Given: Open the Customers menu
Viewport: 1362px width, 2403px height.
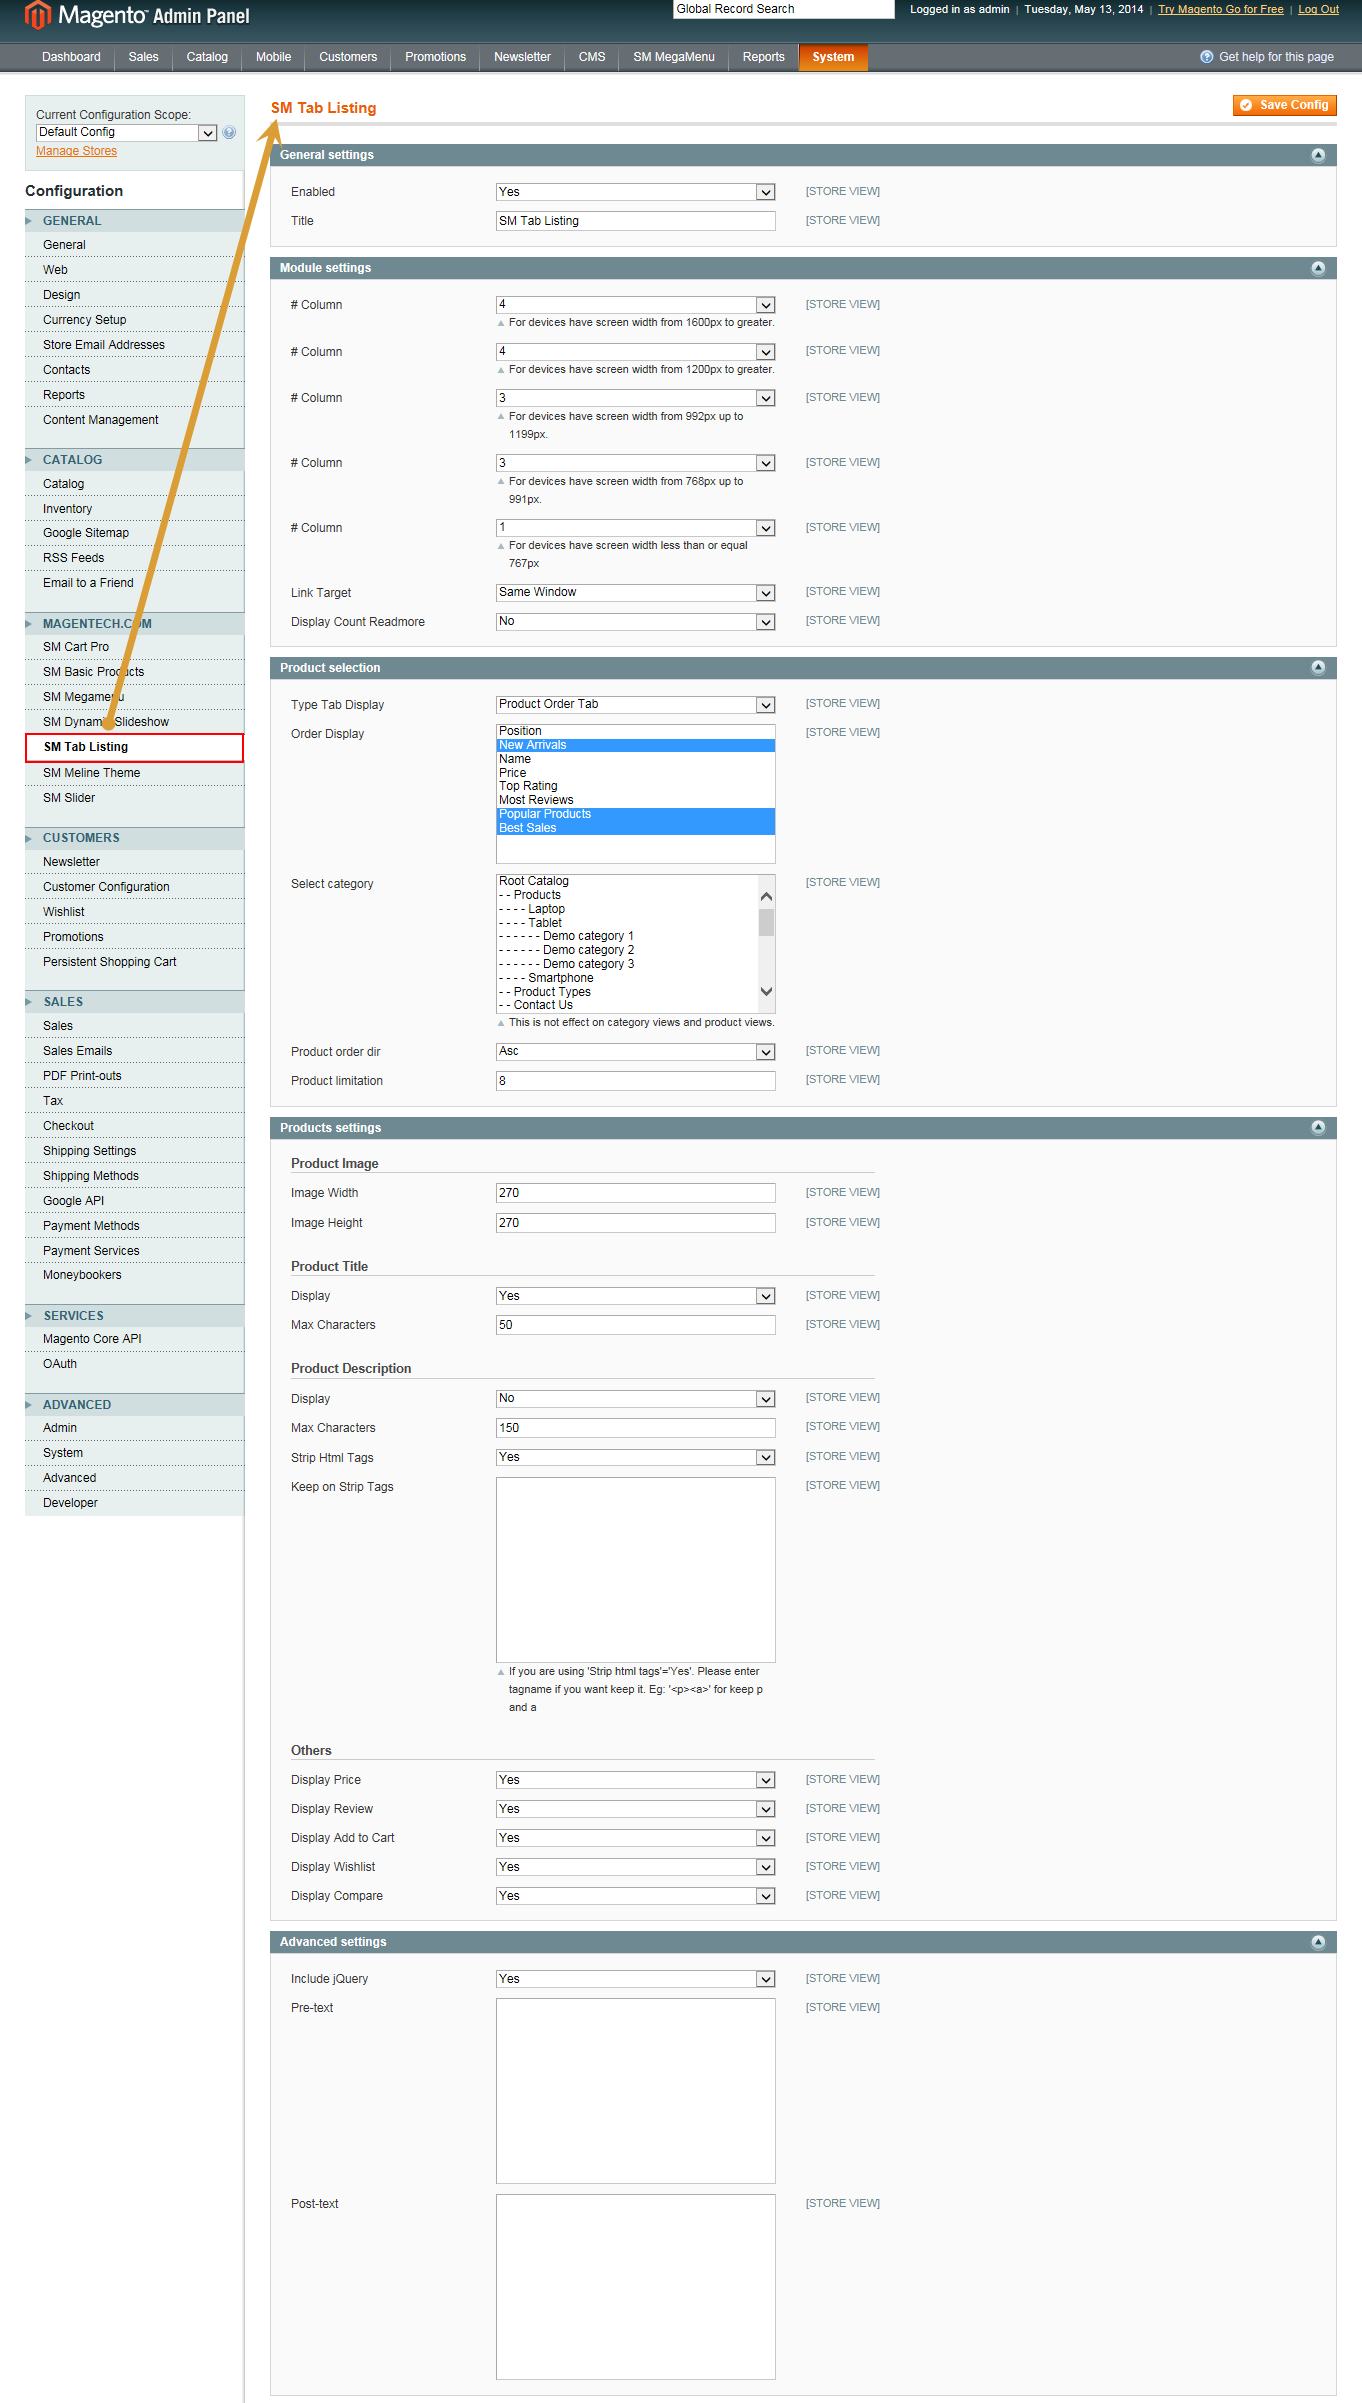Looking at the screenshot, I should [x=348, y=57].
